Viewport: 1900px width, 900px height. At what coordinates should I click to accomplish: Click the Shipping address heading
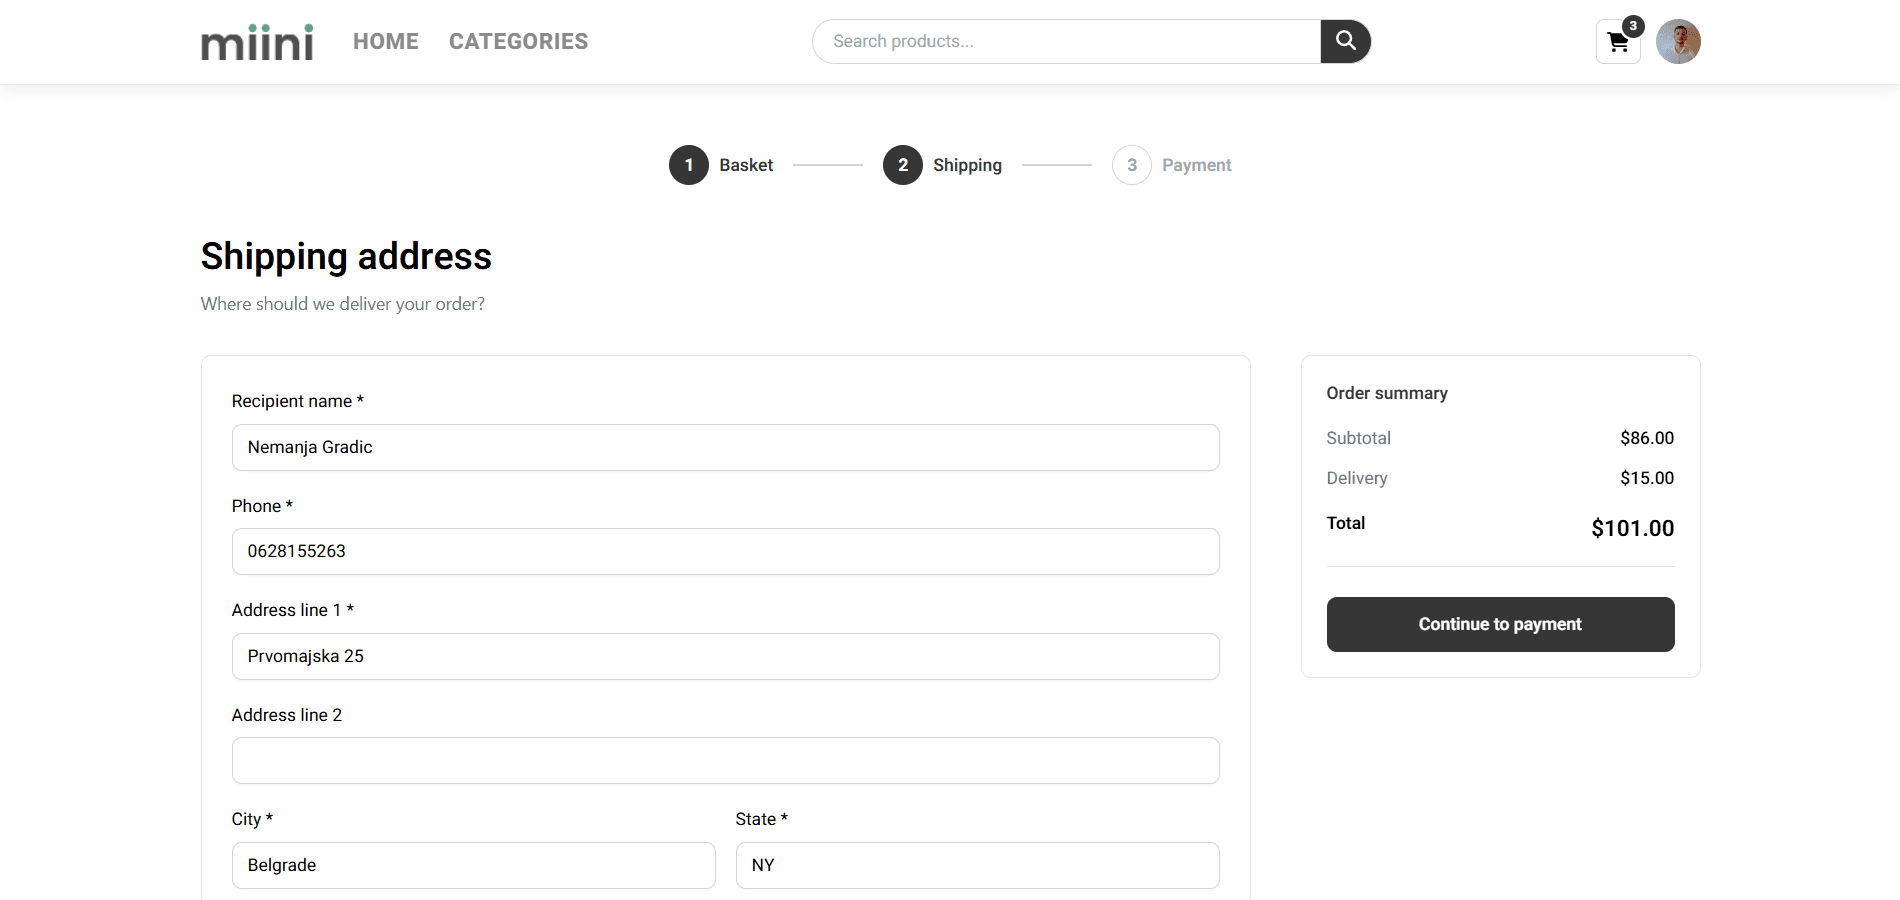[346, 257]
